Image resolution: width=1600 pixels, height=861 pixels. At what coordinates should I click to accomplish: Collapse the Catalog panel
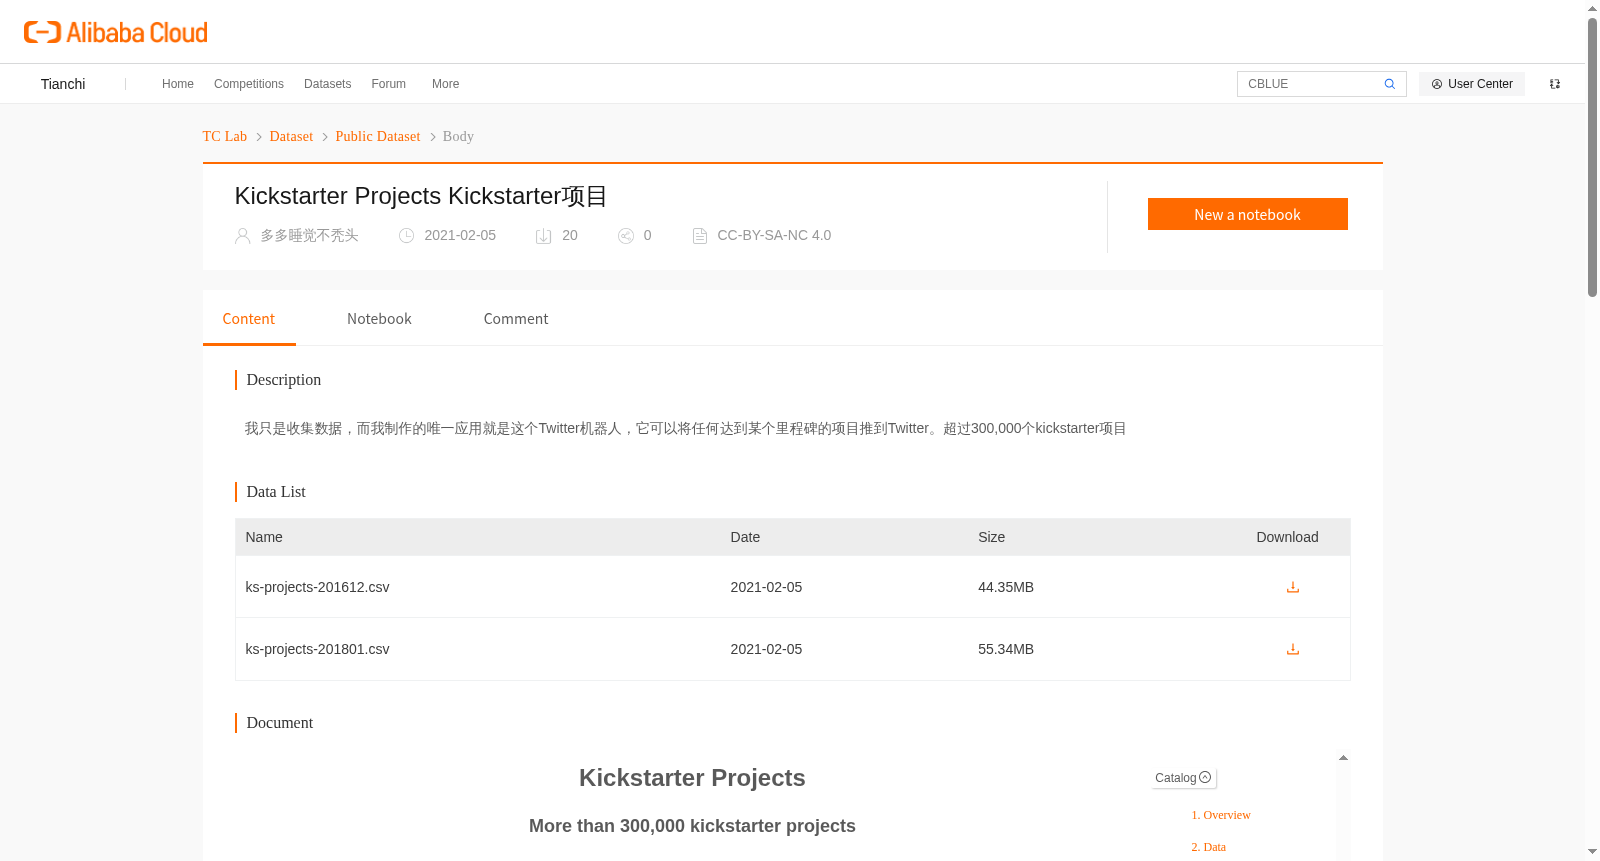tap(1183, 778)
